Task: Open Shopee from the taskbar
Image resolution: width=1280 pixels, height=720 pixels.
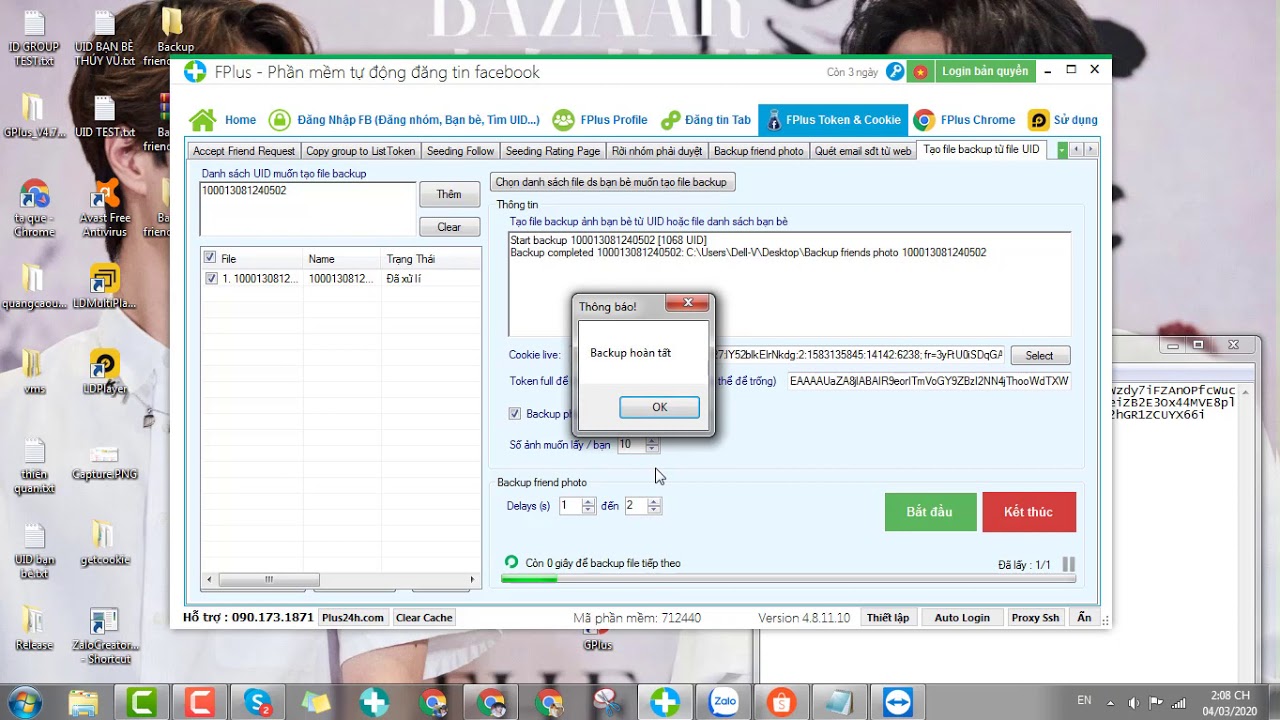Action: (x=780, y=702)
